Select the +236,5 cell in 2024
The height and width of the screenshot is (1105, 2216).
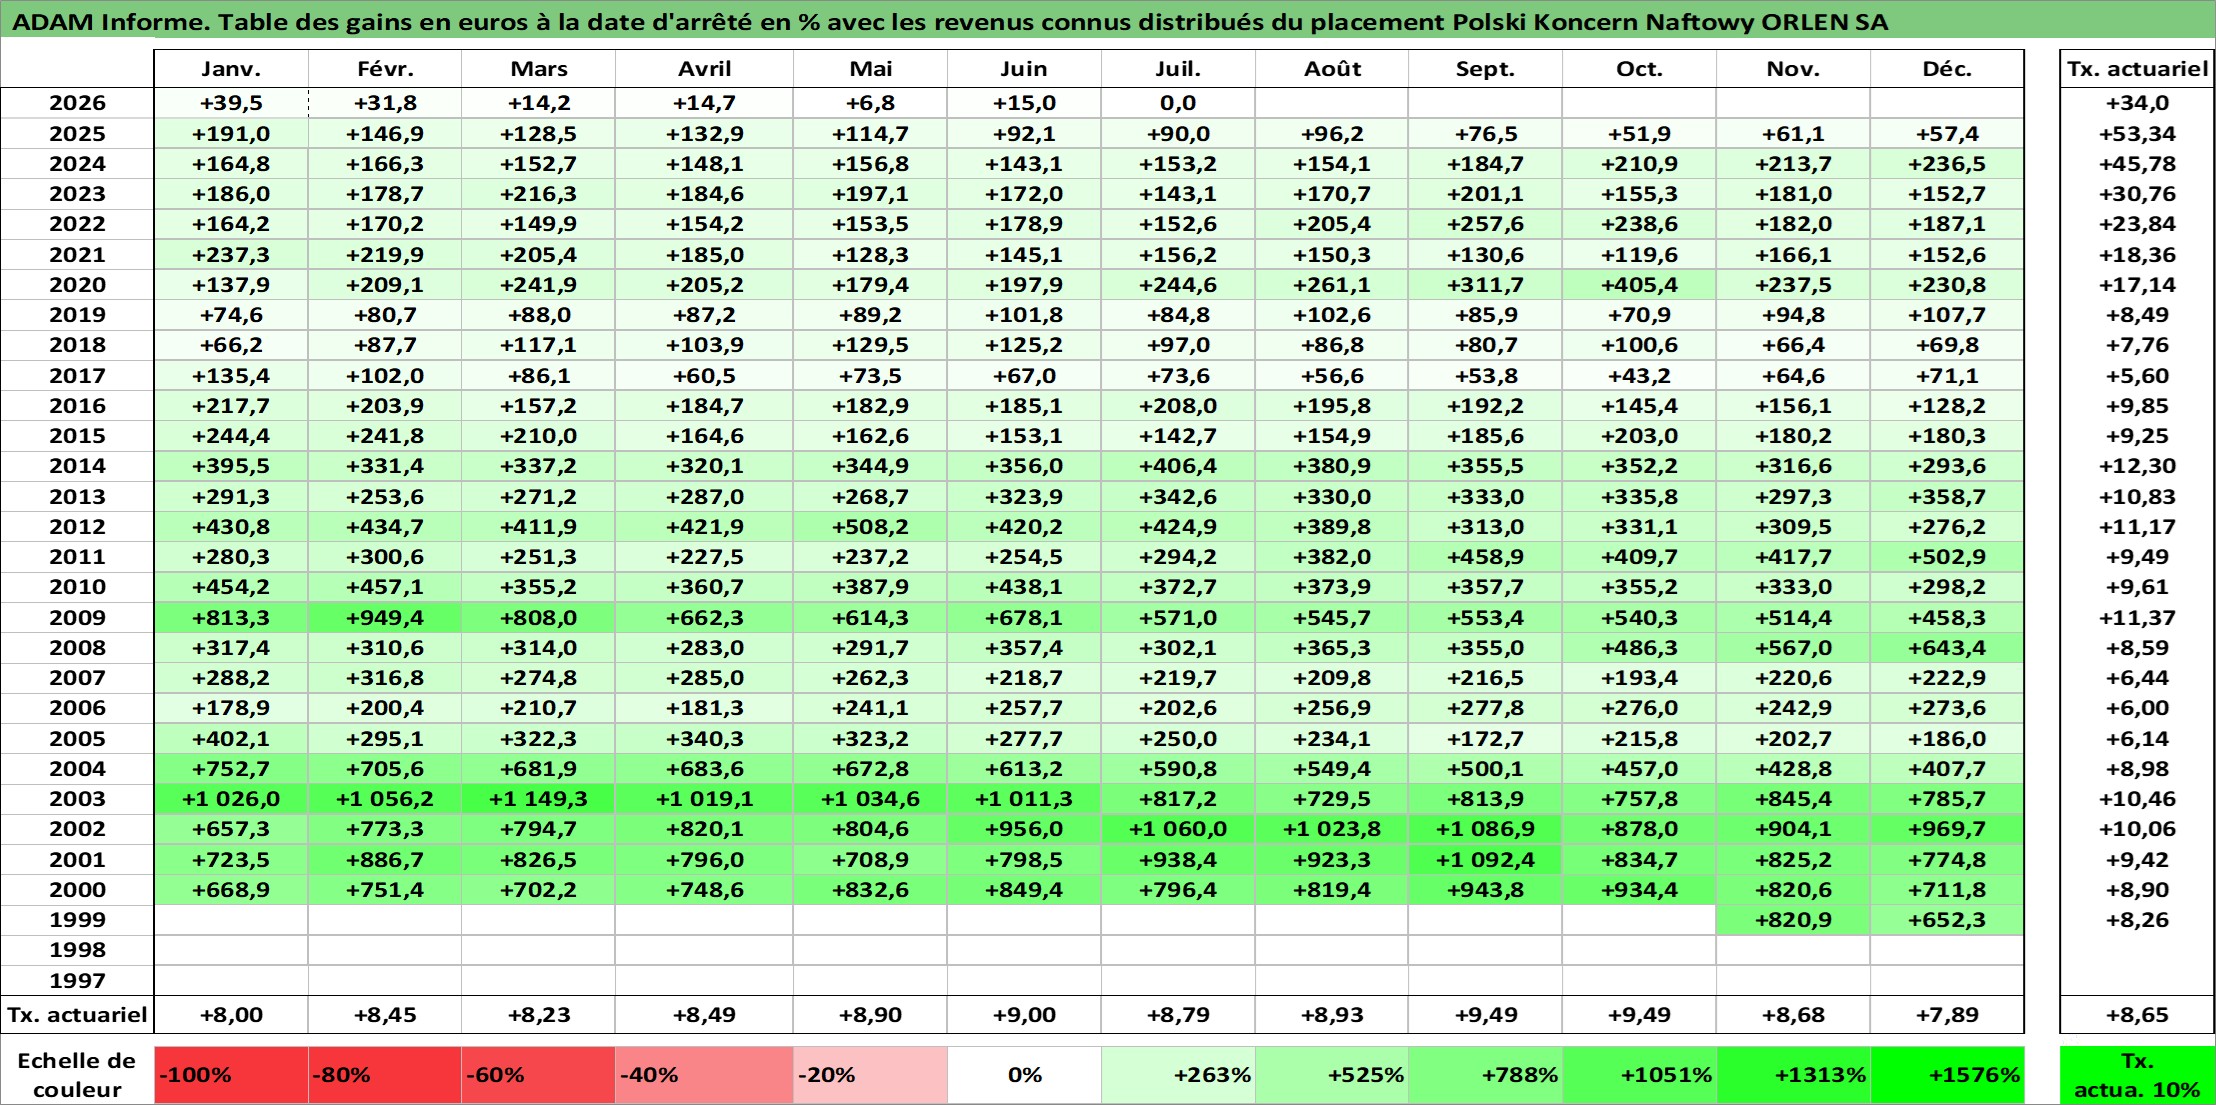1947,164
